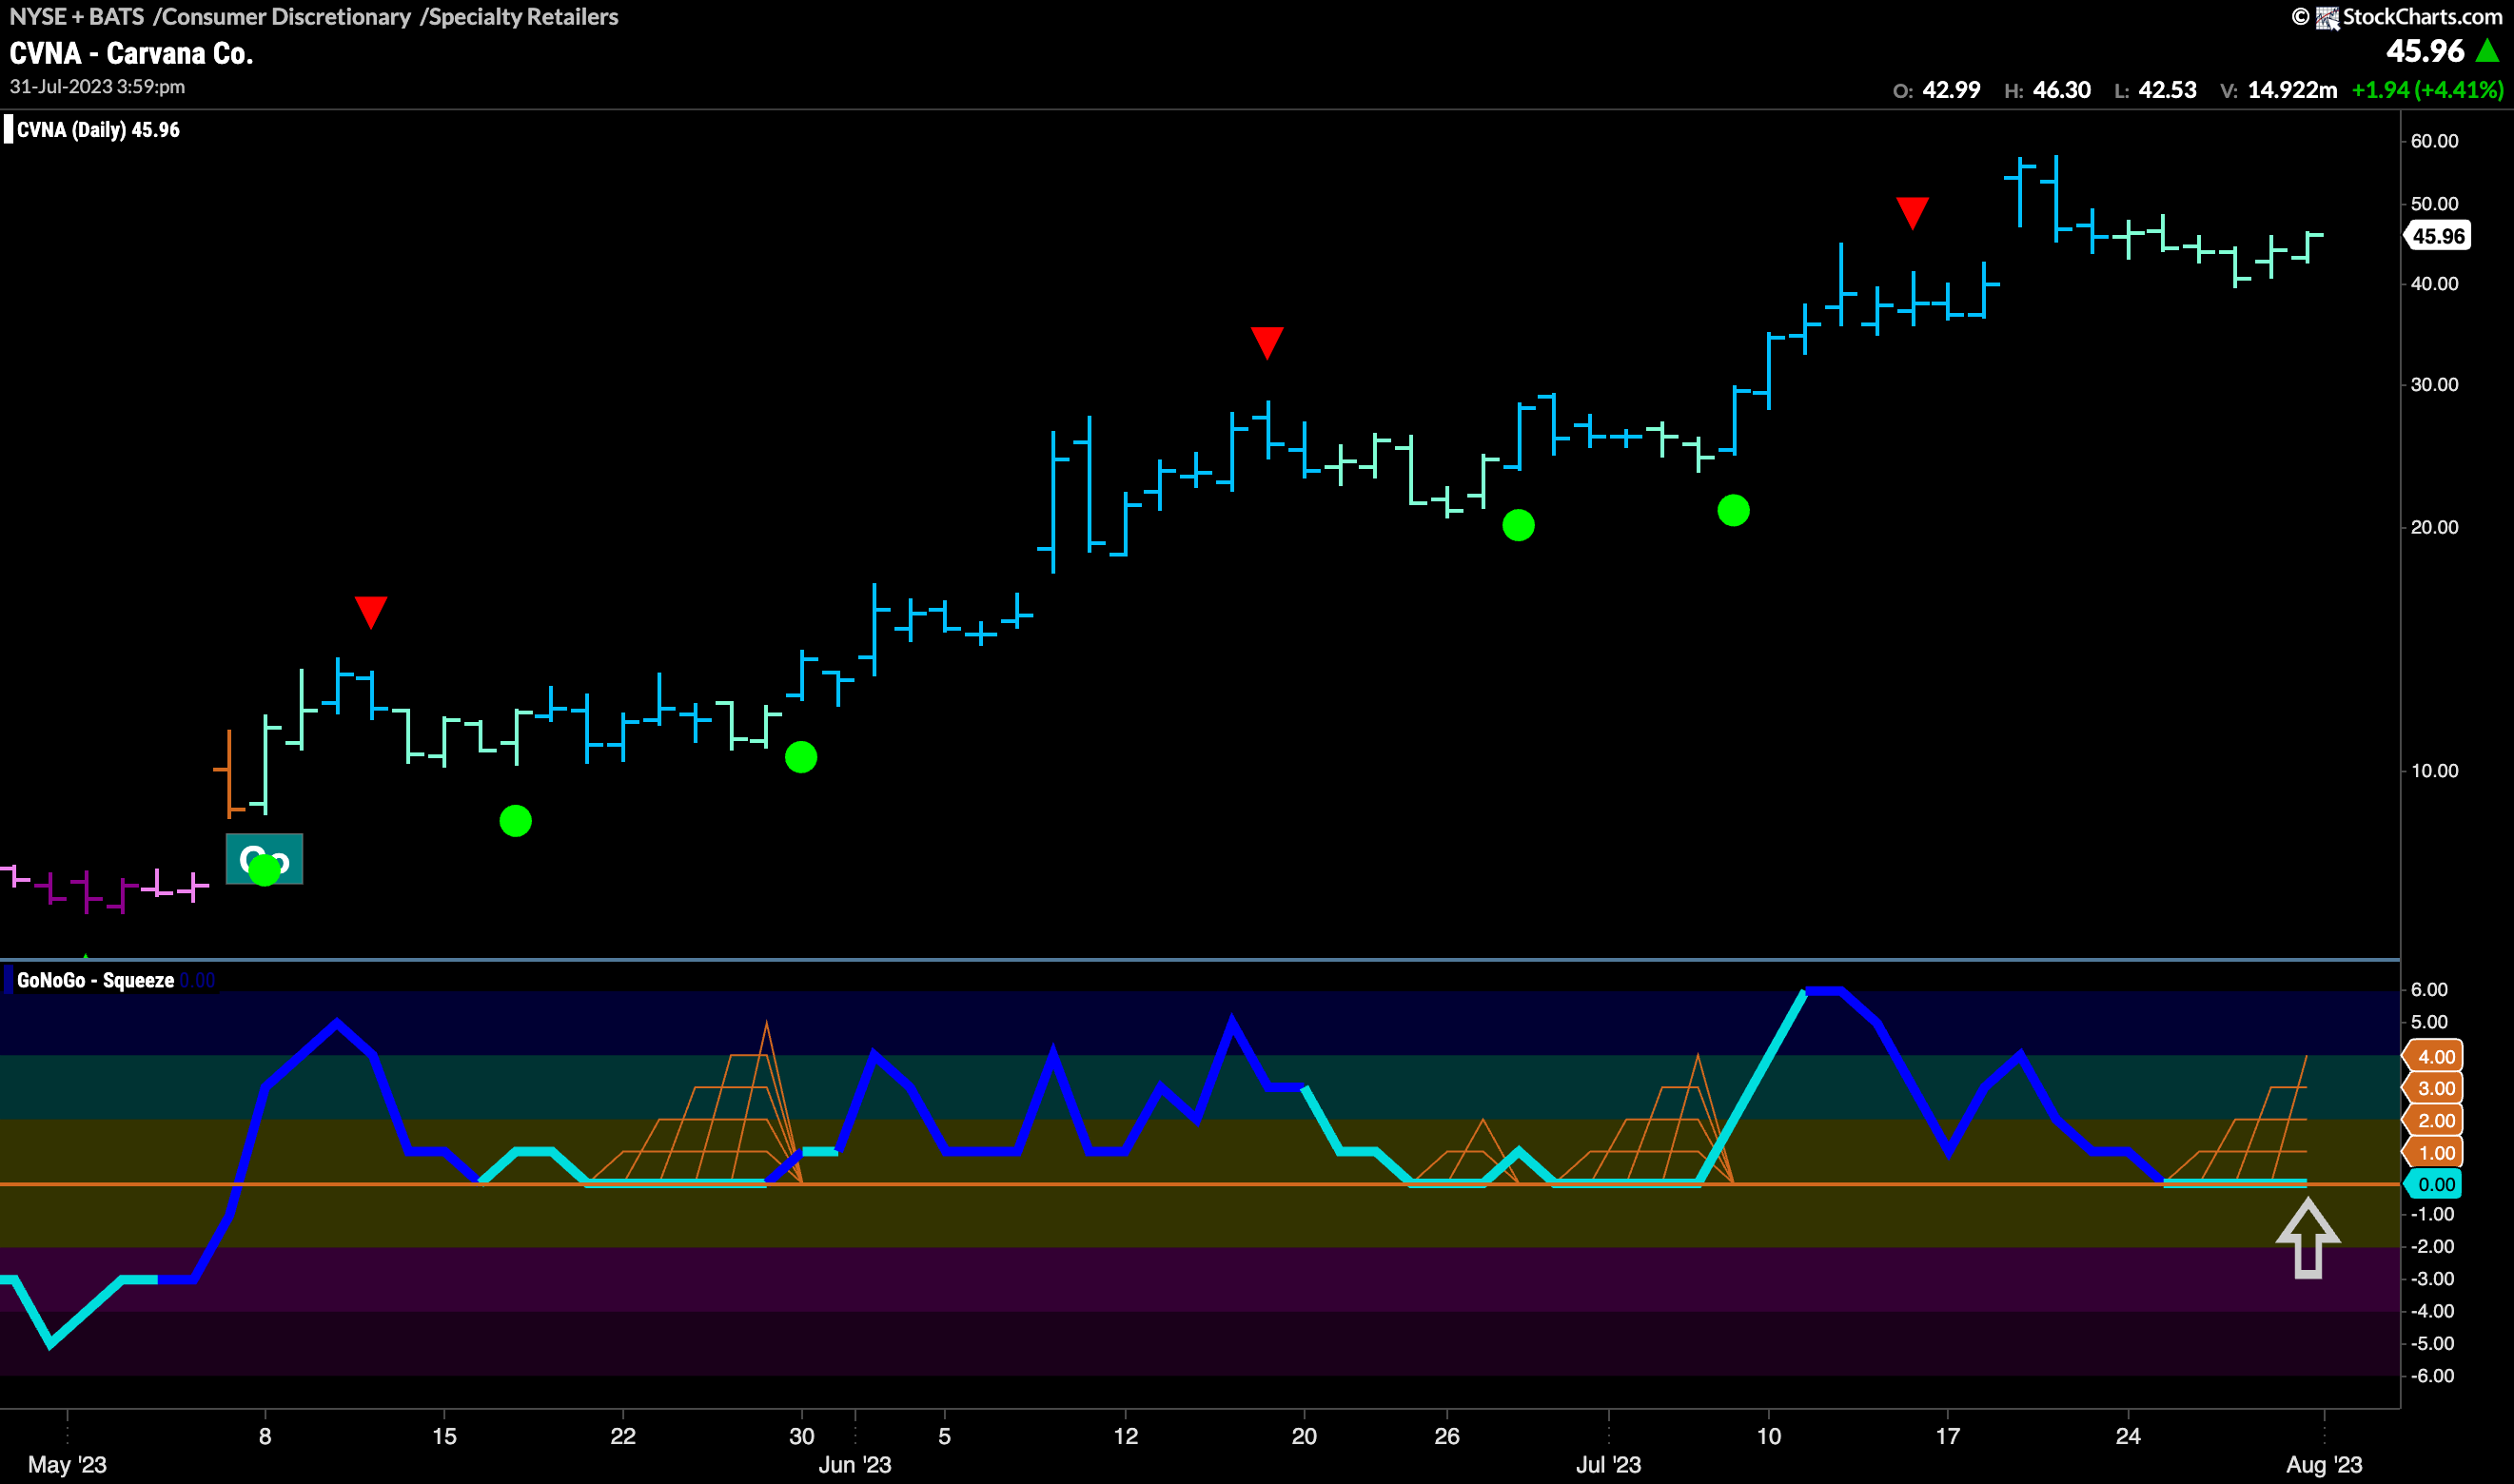Click the open value 42.99
2514x1484 pixels.
(x=1951, y=90)
